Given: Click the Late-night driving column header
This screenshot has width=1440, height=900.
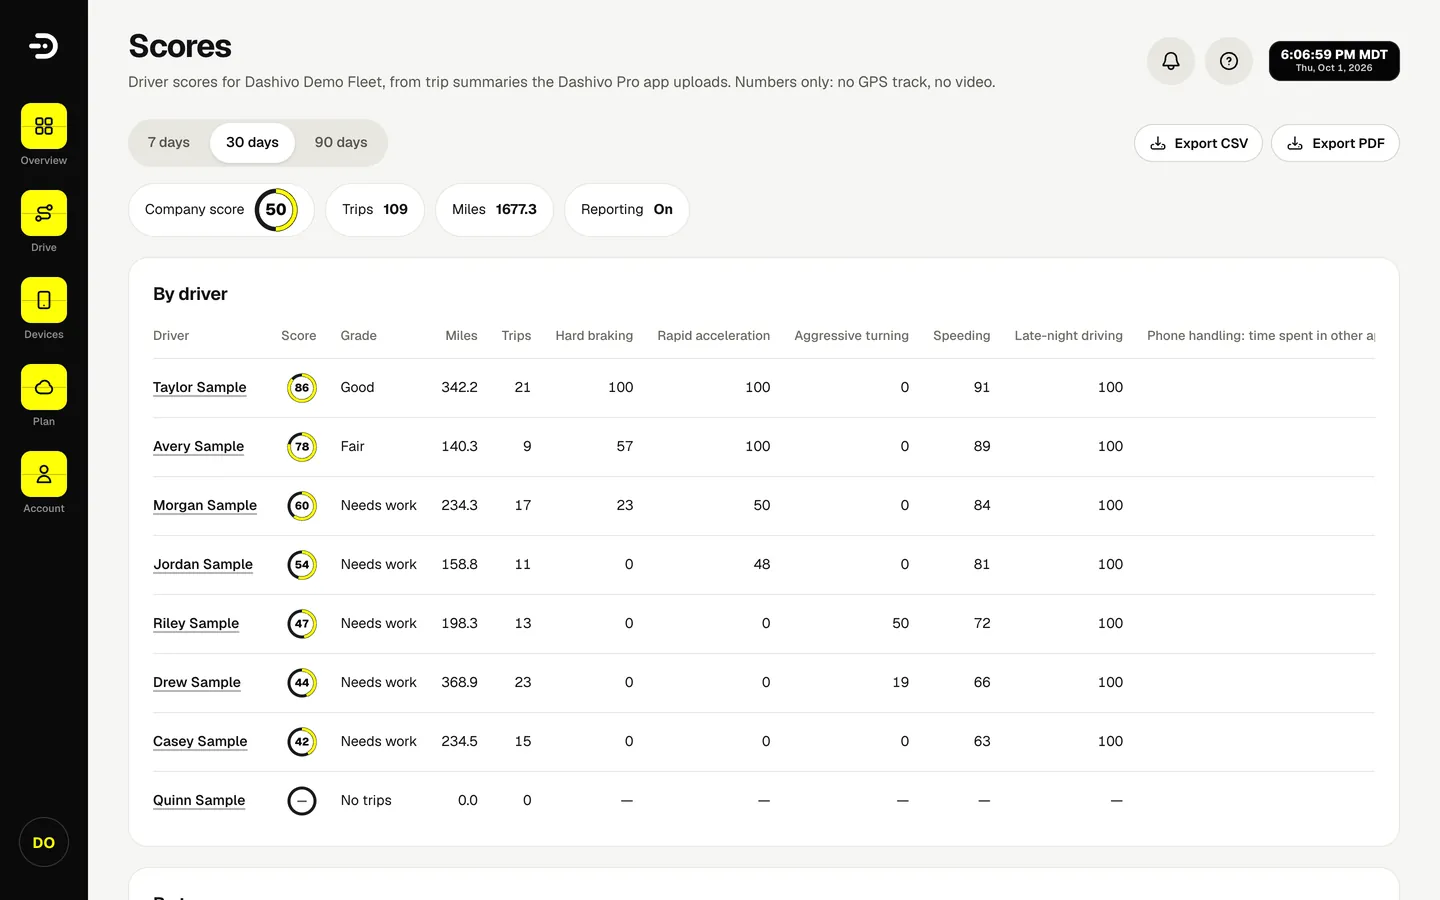Looking at the screenshot, I should (x=1068, y=336).
